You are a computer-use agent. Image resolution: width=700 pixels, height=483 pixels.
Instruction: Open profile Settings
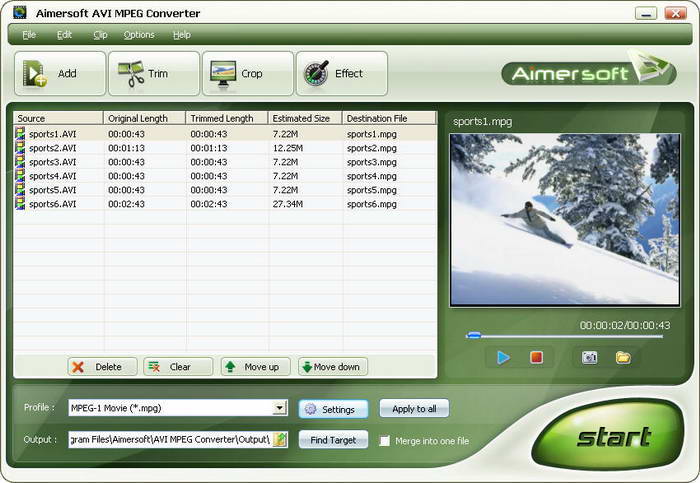pyautogui.click(x=333, y=409)
